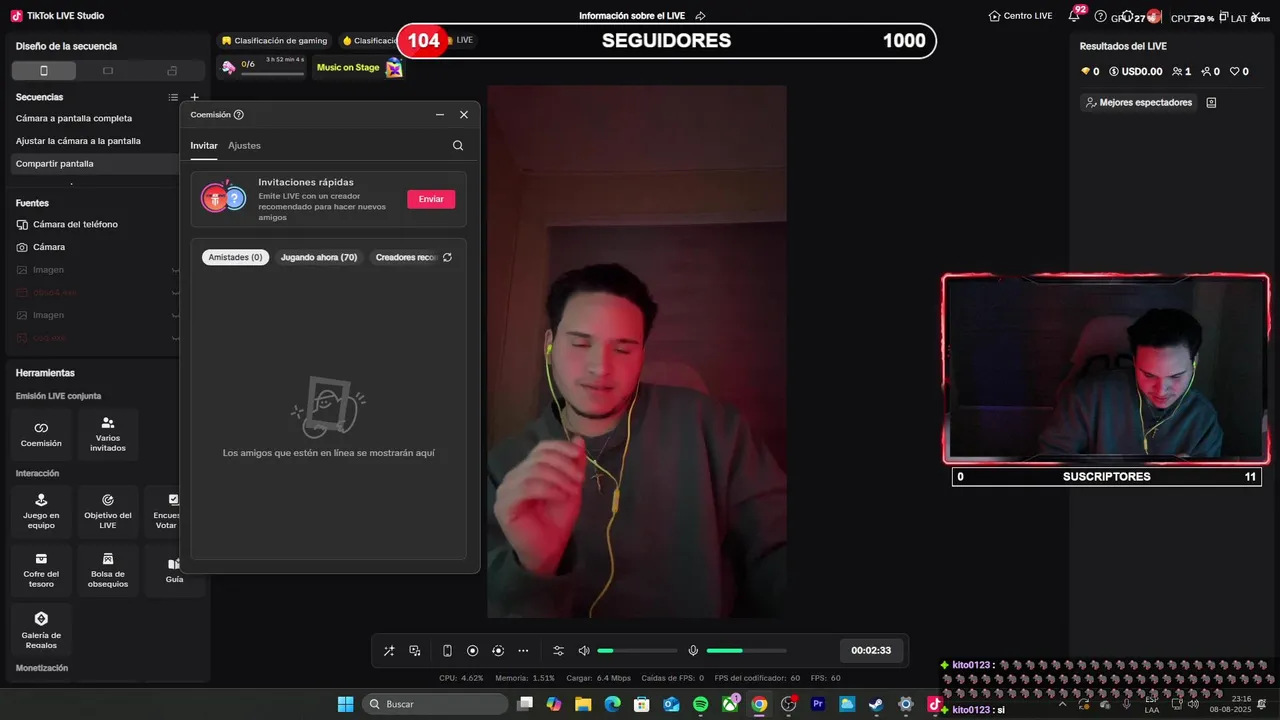The width and height of the screenshot is (1280, 720).
Task: Open the Coemisión help question mark
Action: coord(238,115)
